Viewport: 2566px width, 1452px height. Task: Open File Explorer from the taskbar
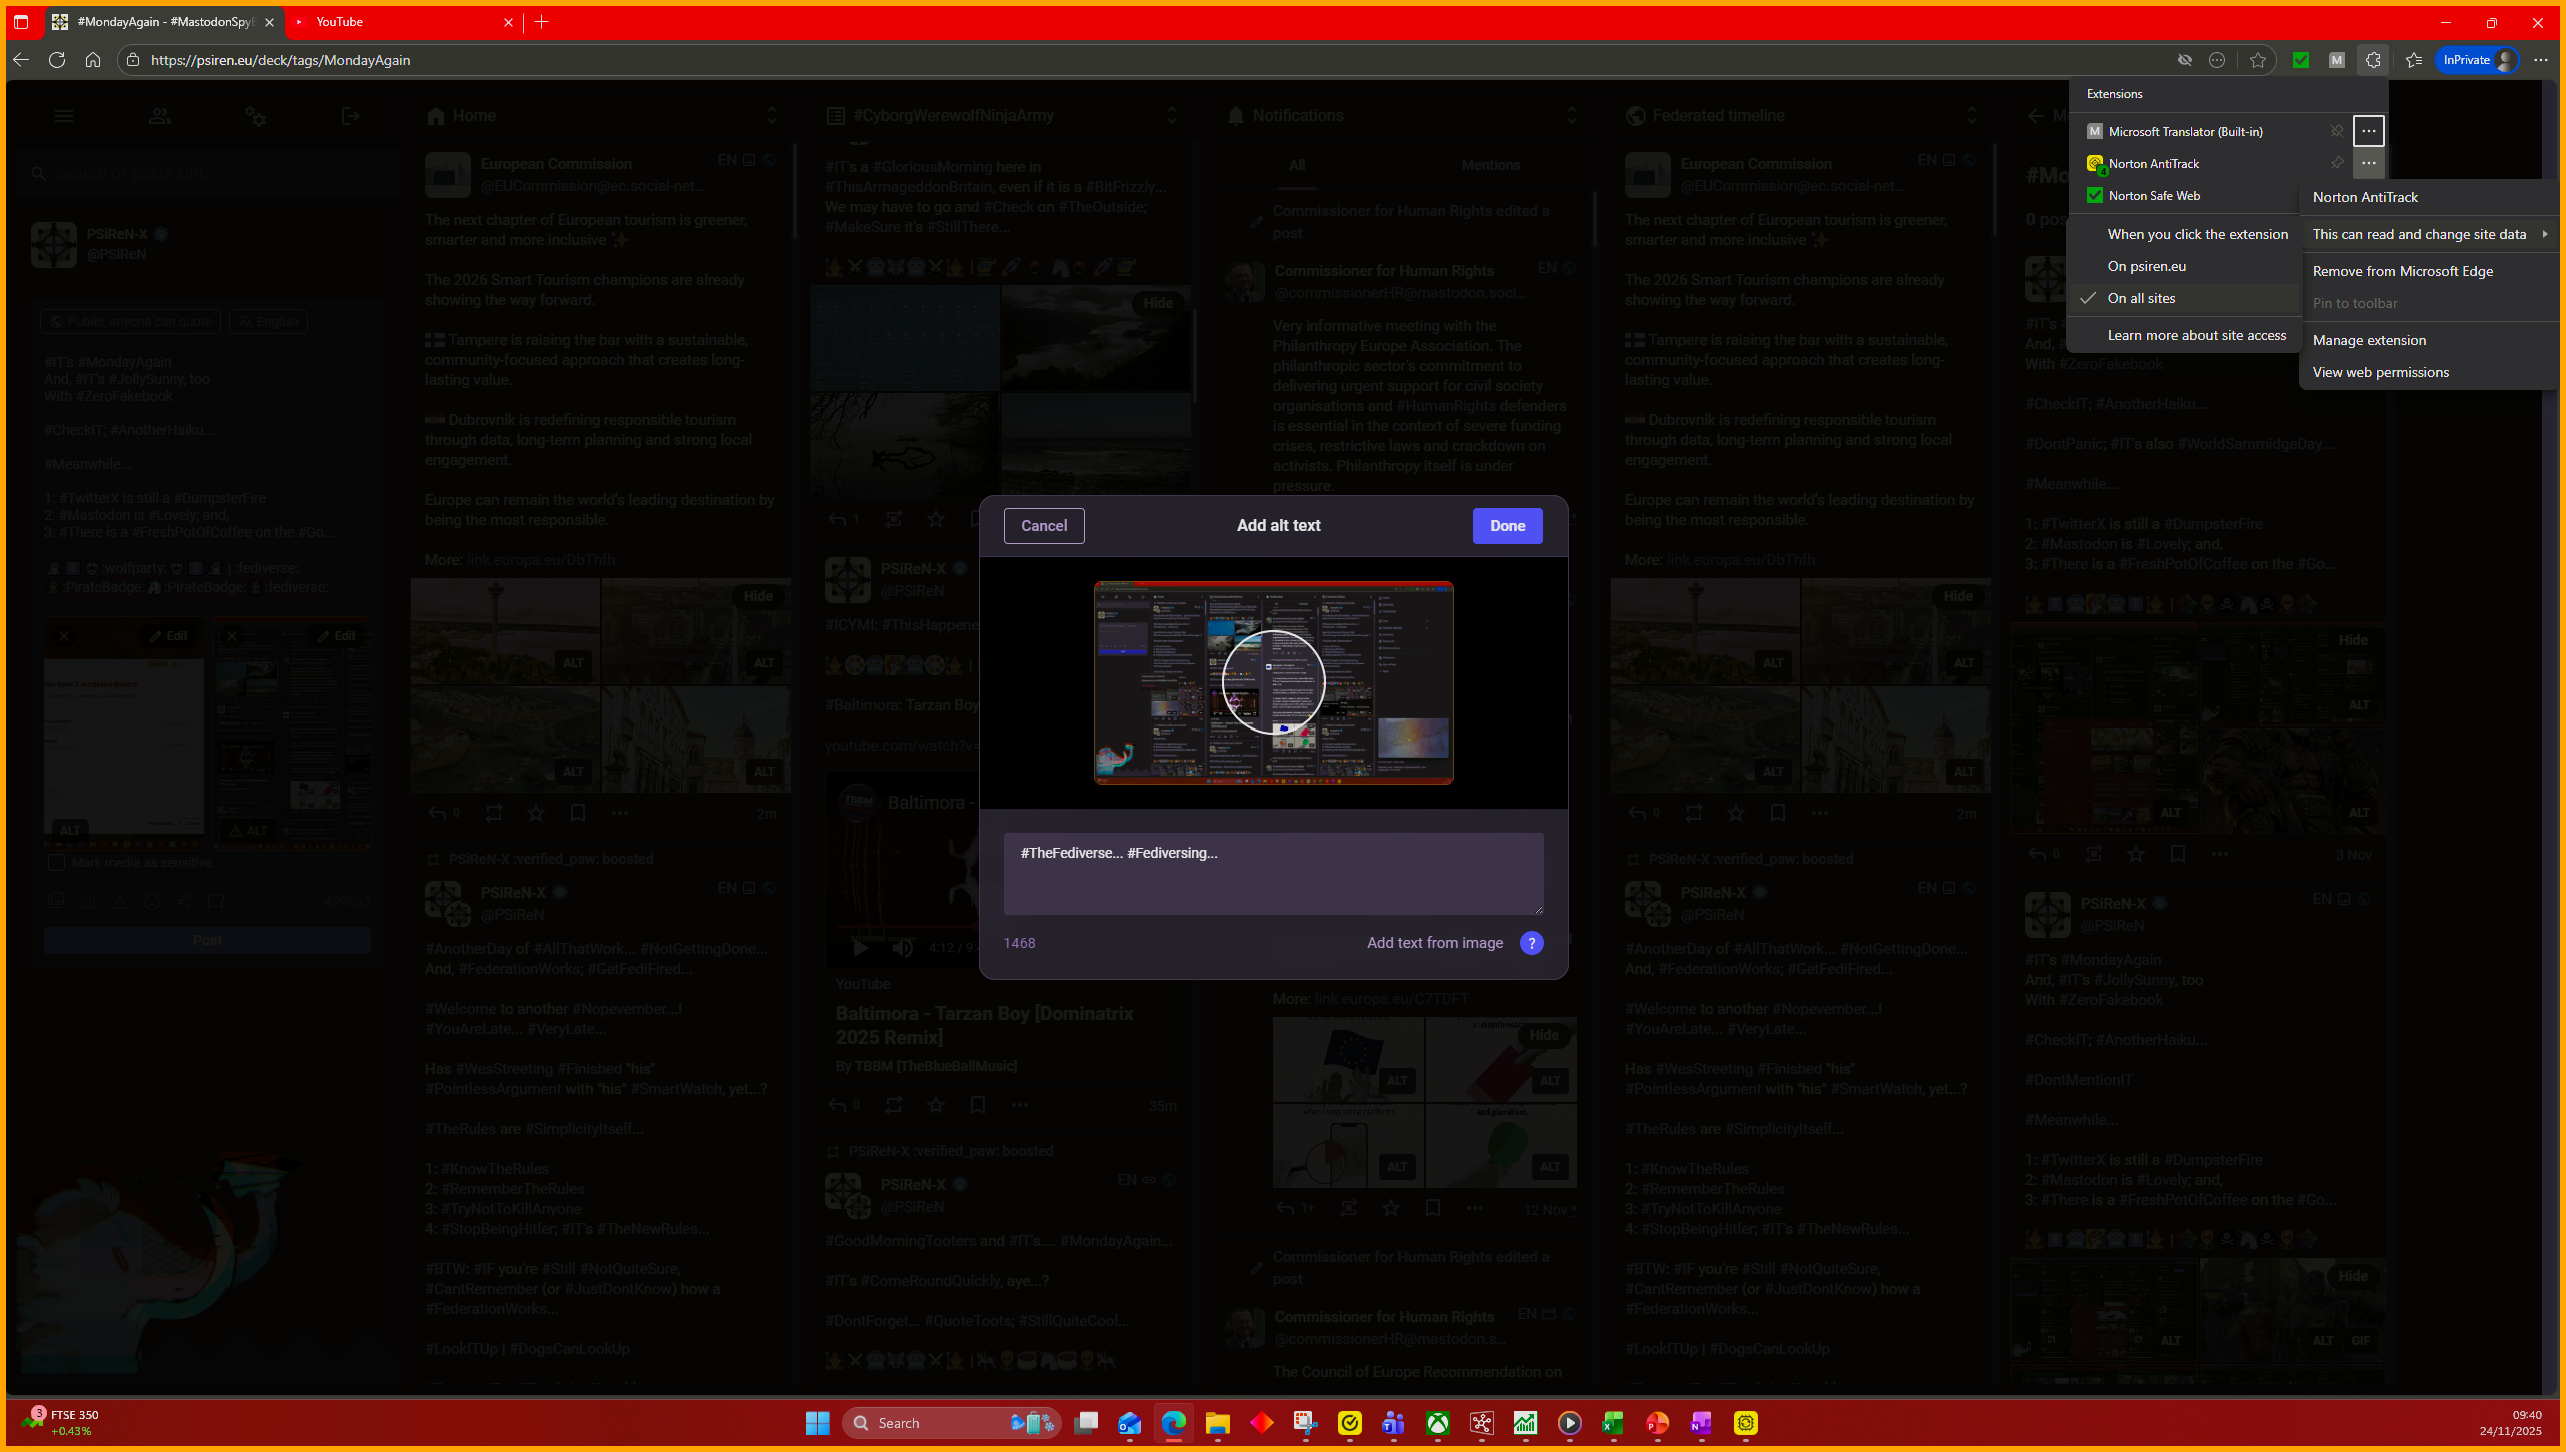1217,1423
